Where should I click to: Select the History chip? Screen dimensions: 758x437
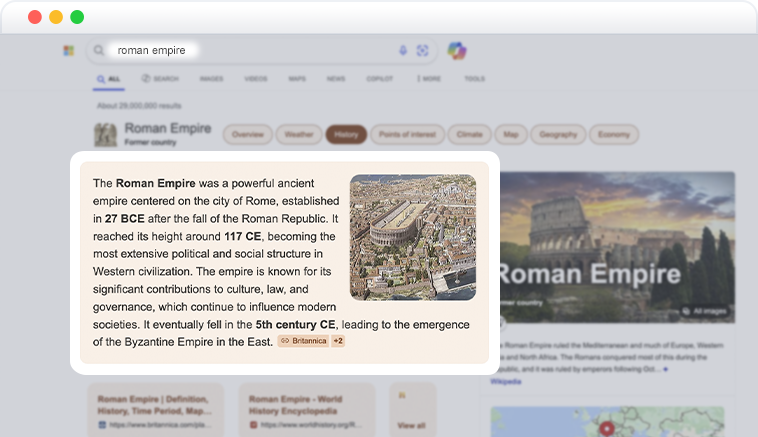(346, 134)
